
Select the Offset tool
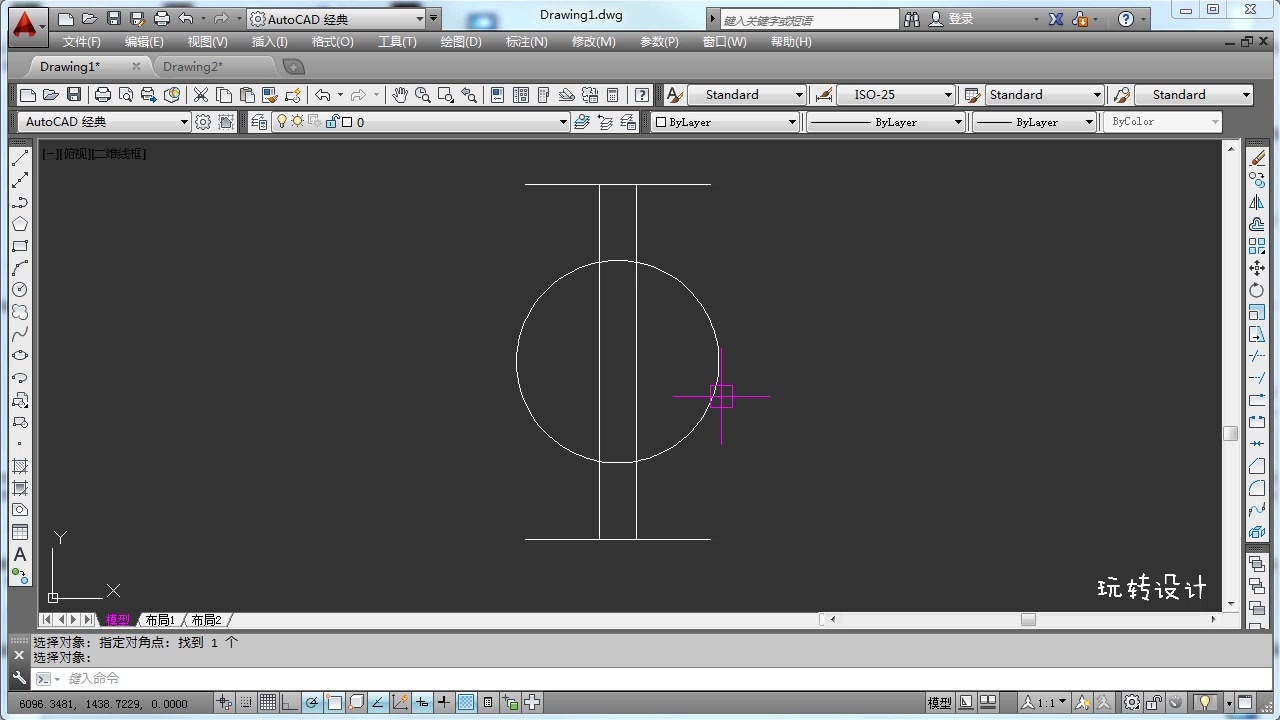point(1257,224)
